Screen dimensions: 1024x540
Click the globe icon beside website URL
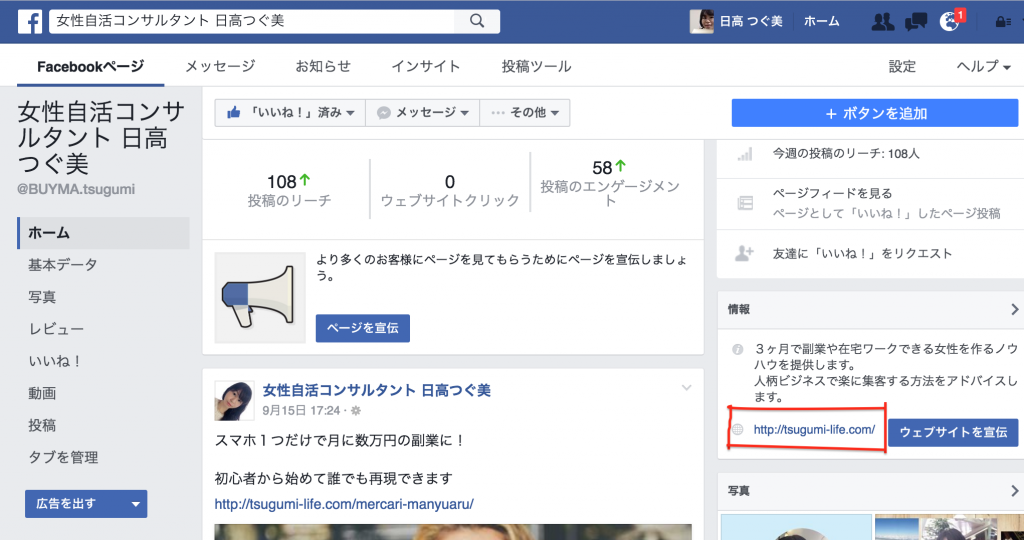click(738, 430)
